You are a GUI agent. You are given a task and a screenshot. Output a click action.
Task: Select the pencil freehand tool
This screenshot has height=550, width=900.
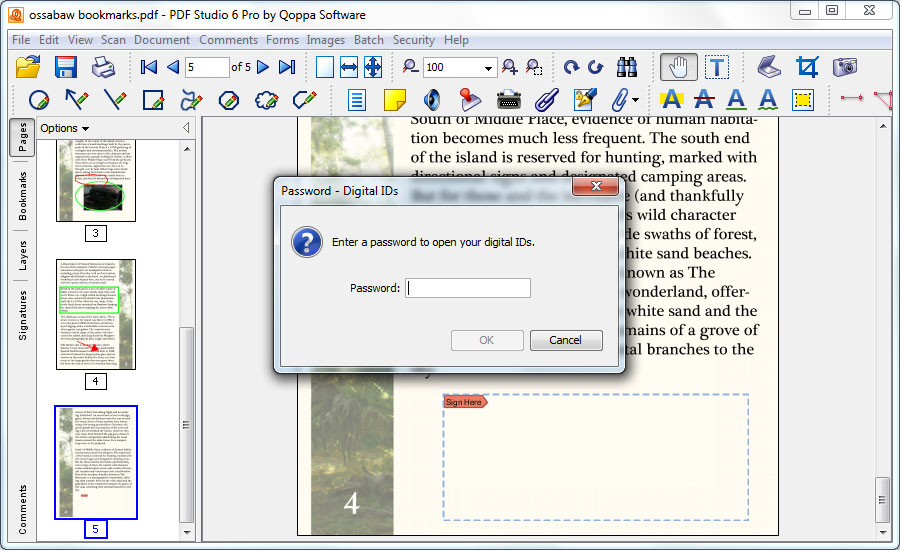pos(191,100)
